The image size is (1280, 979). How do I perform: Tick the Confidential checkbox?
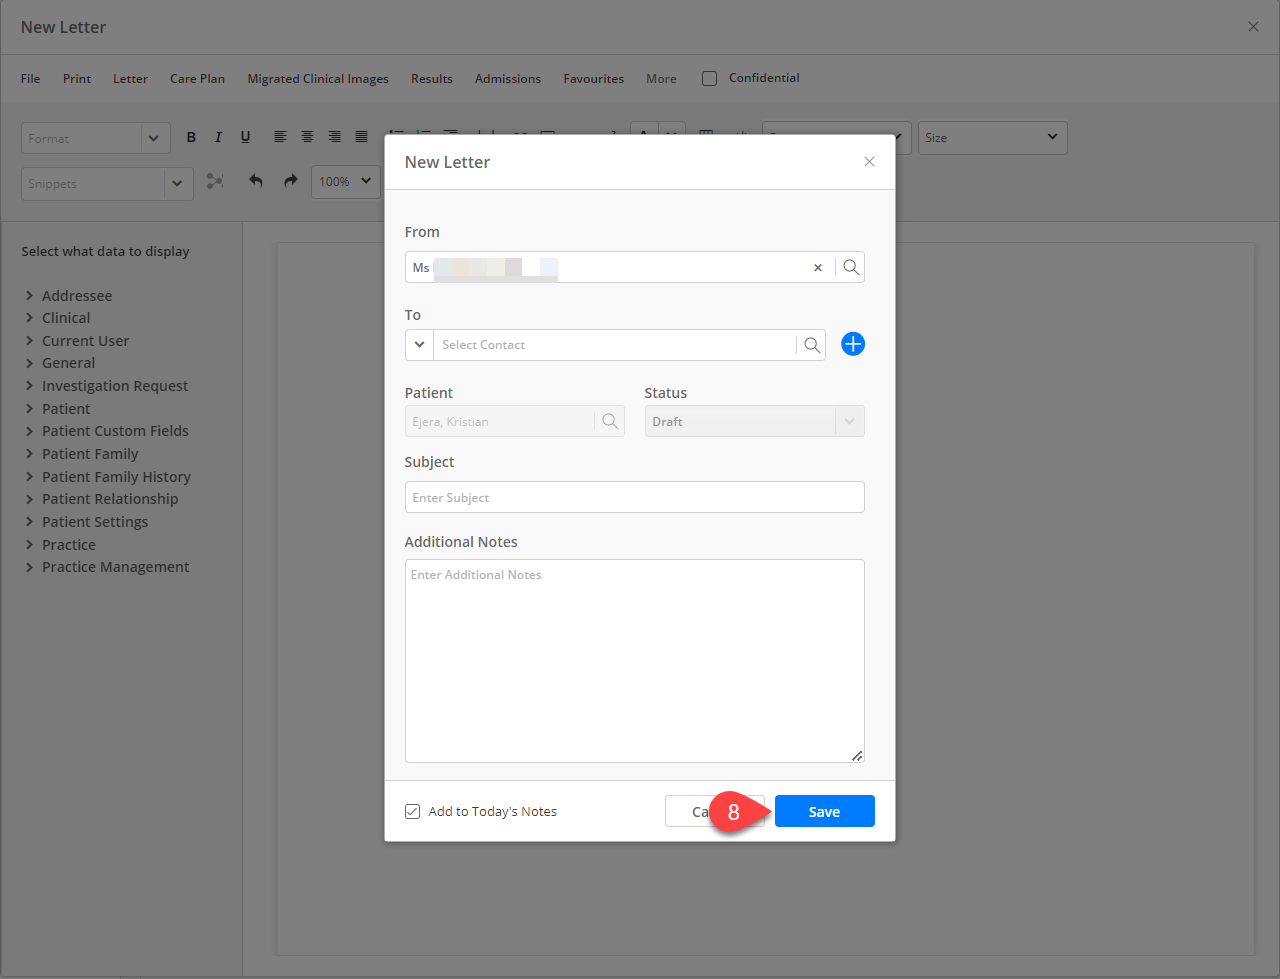click(x=709, y=78)
